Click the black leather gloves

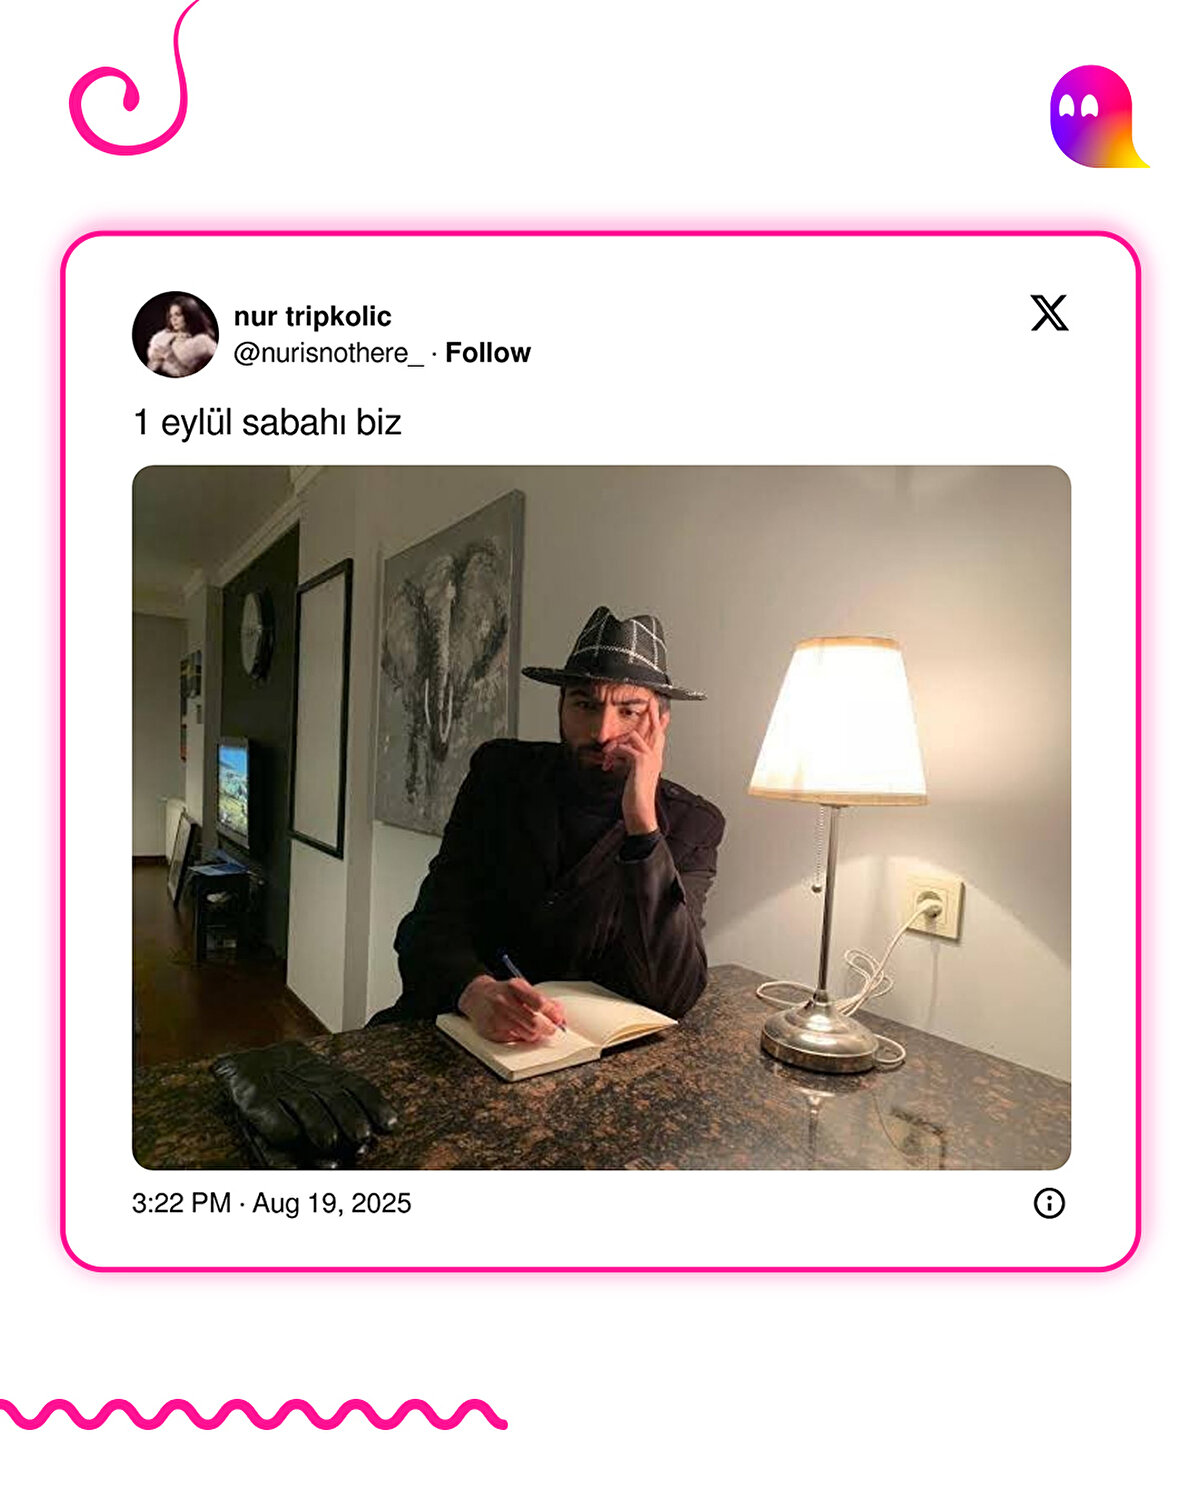[x=300, y=1105]
